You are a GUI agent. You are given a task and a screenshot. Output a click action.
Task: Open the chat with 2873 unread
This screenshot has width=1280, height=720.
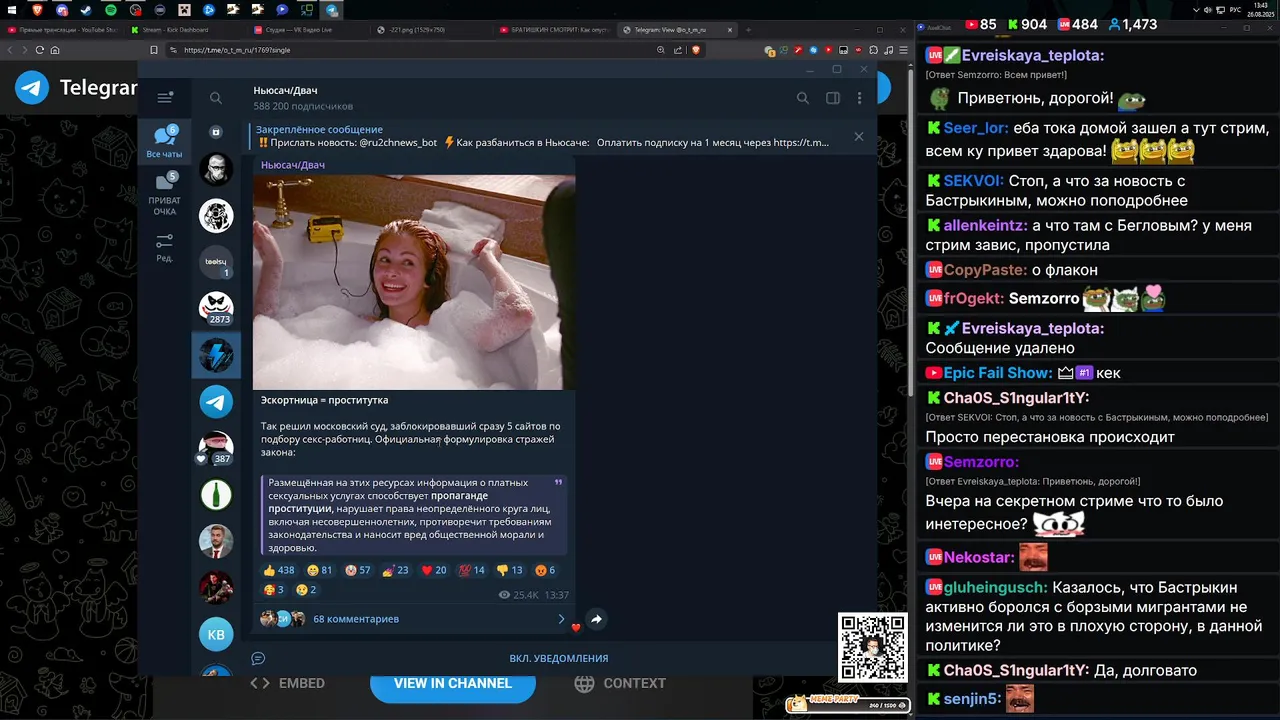(x=216, y=308)
